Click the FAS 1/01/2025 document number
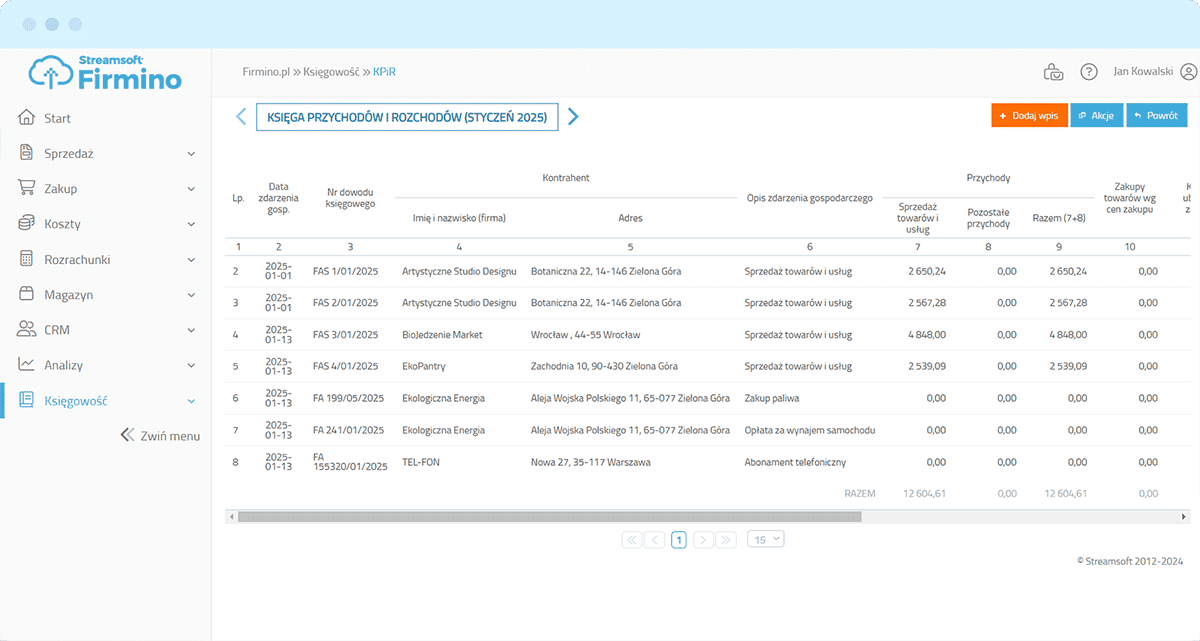Screen dimensions: 1200x641 (x=346, y=271)
